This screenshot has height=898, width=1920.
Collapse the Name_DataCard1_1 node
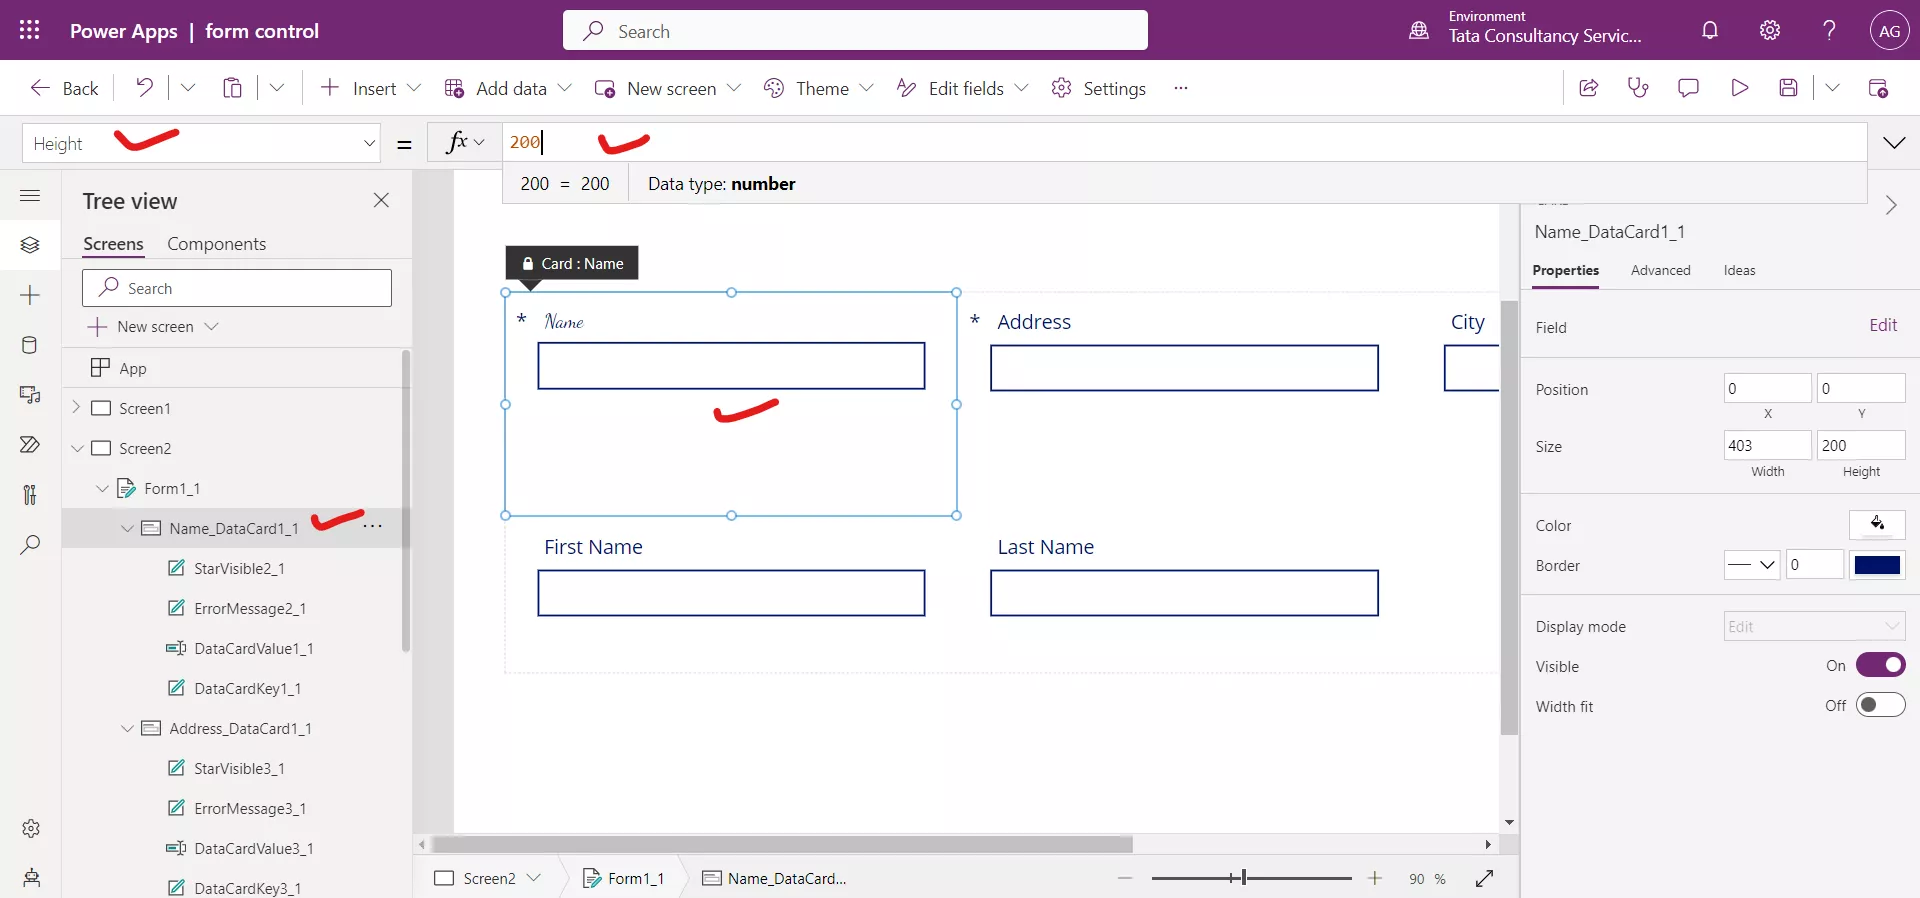click(x=127, y=528)
